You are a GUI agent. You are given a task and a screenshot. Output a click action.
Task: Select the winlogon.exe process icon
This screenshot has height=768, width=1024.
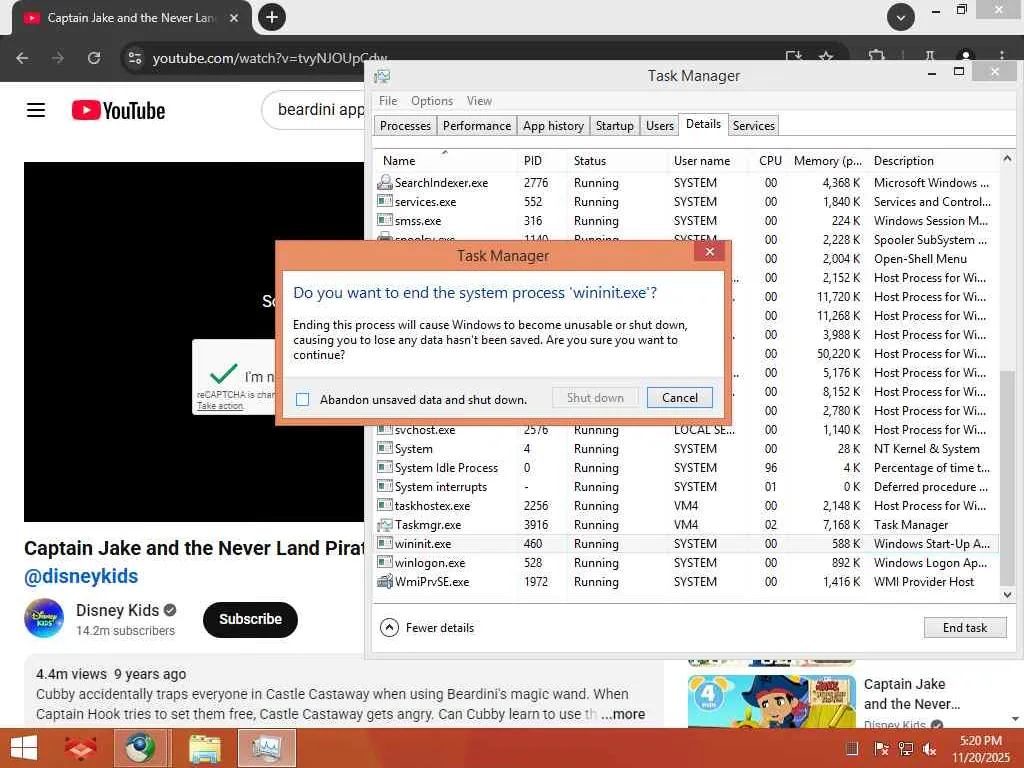point(385,562)
